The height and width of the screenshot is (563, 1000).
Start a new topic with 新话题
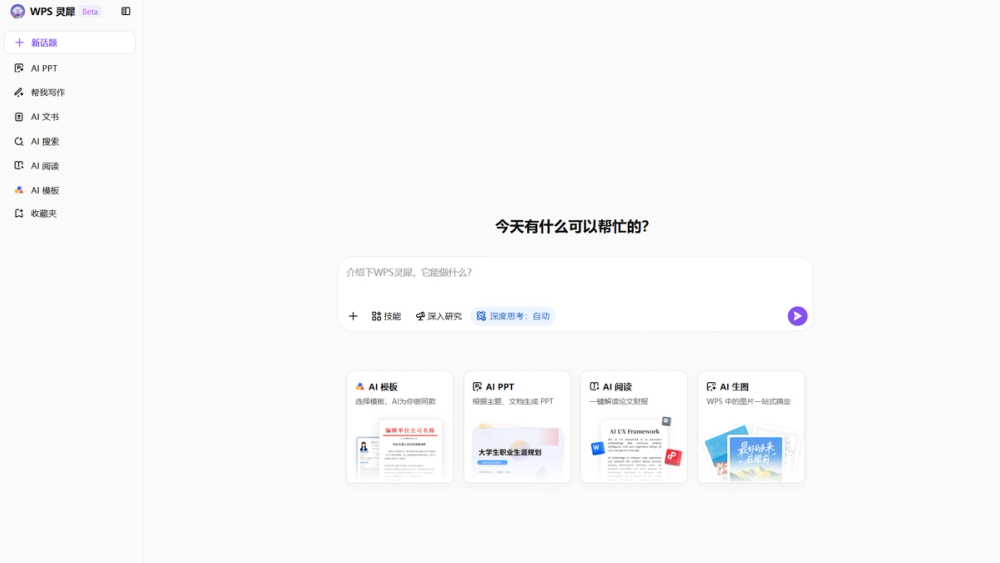70,43
